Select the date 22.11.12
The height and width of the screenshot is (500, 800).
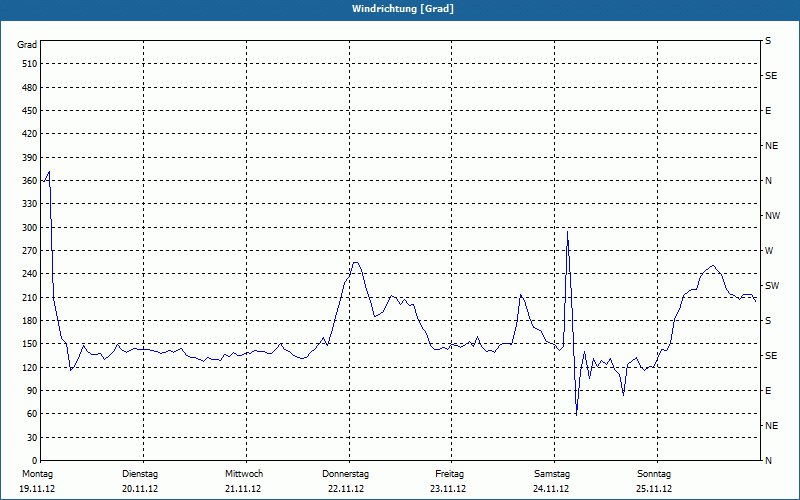pos(346,489)
